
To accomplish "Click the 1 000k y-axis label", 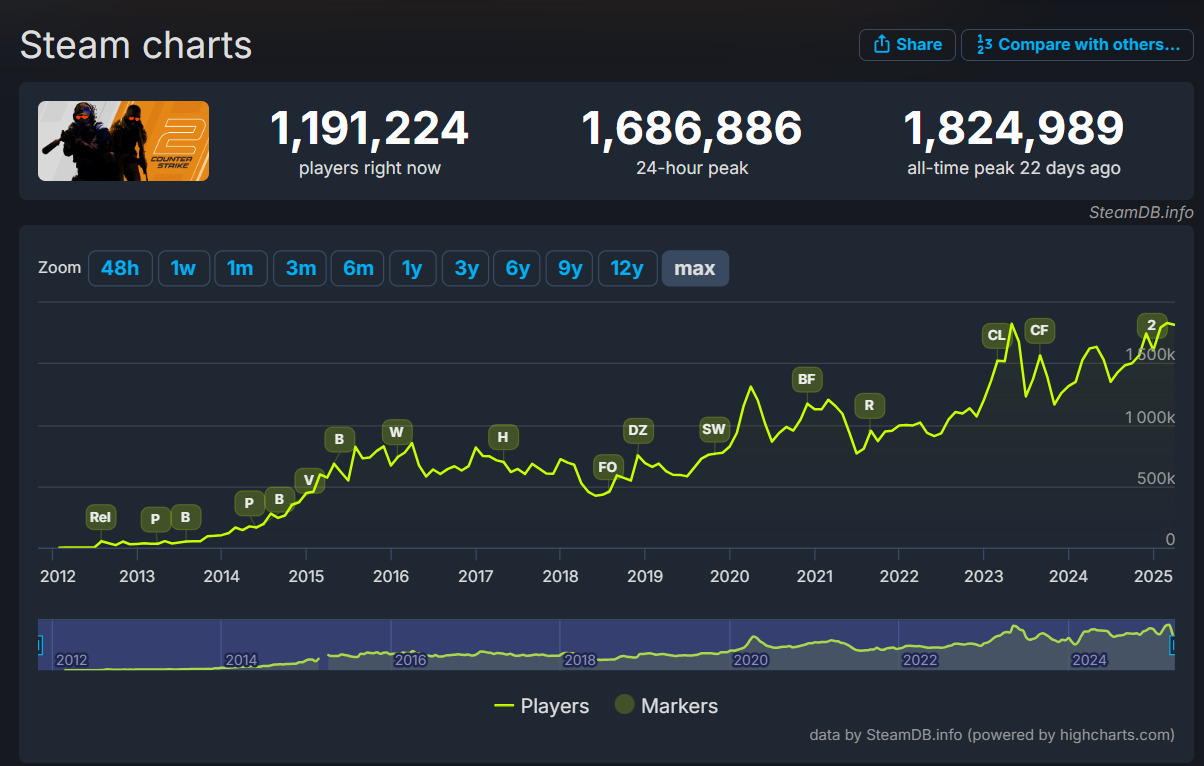I will click(x=1149, y=417).
